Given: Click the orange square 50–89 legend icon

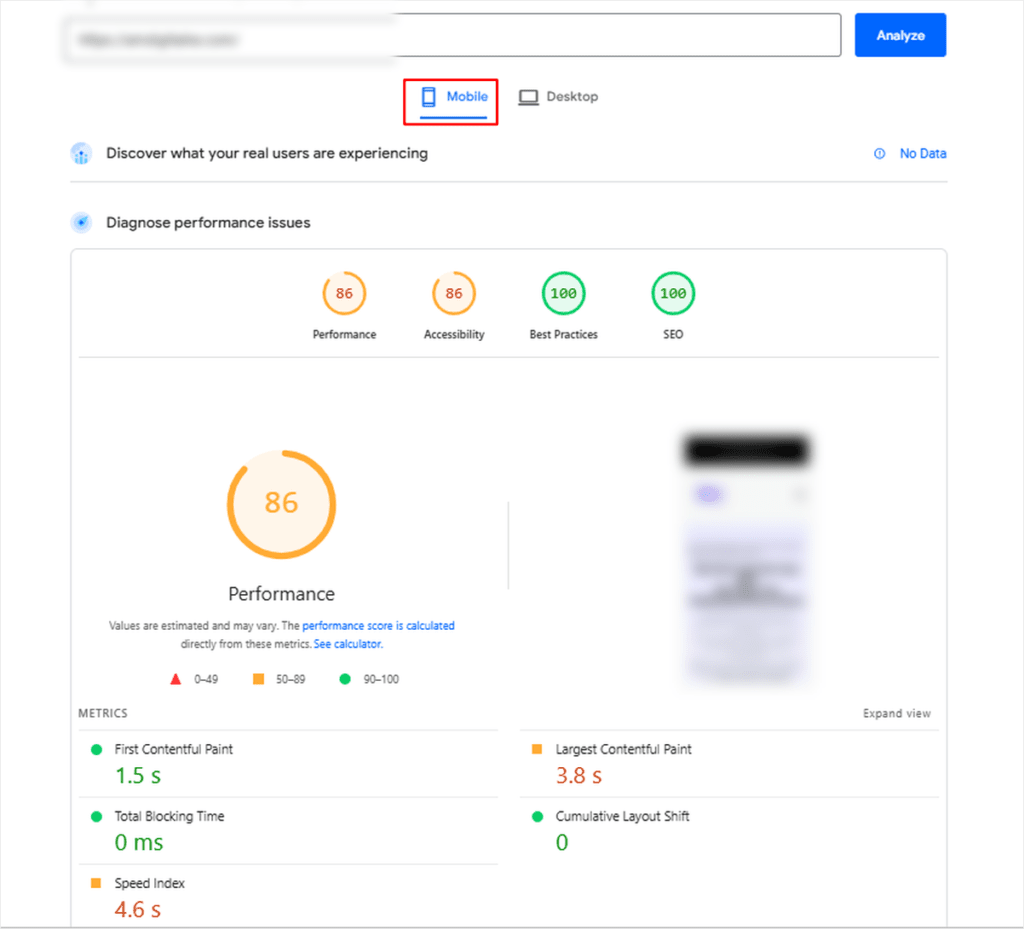Looking at the screenshot, I should pos(259,679).
